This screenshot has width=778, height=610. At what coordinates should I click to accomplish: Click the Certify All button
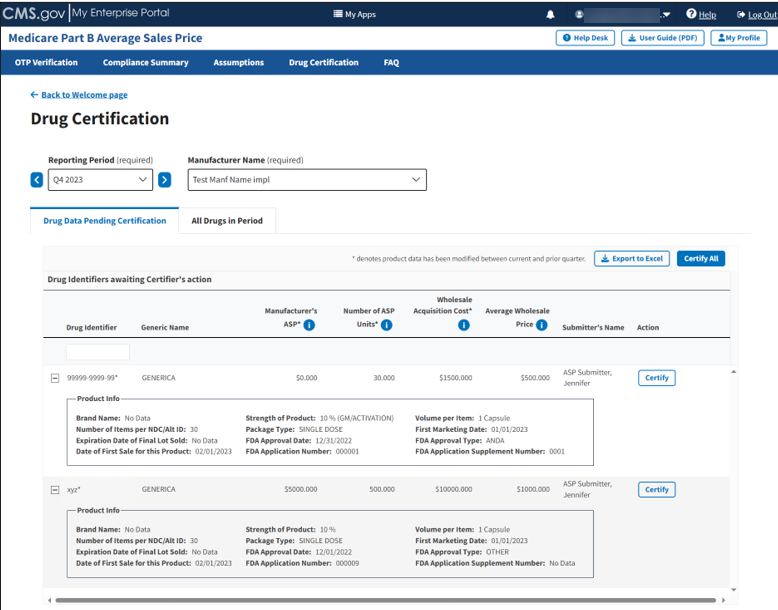(x=700, y=258)
